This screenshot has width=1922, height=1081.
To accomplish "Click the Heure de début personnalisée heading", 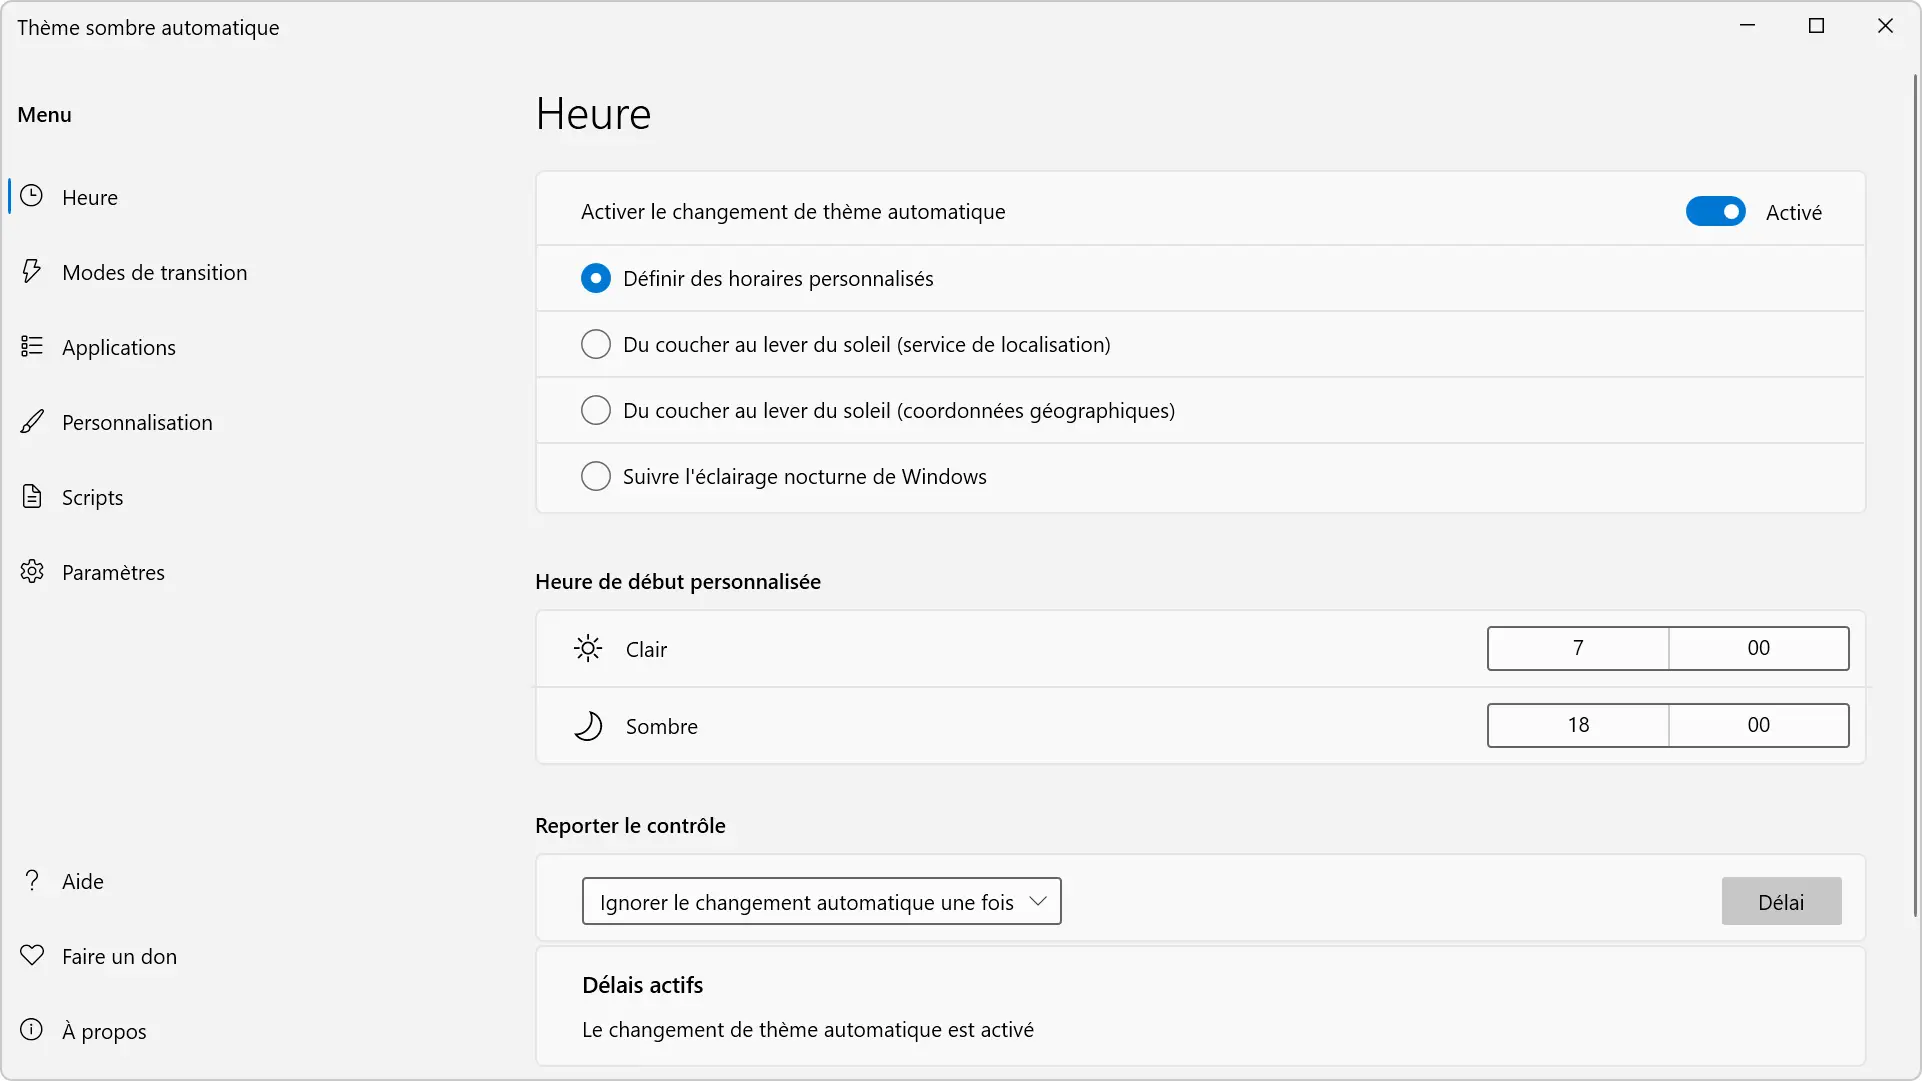I will (678, 582).
